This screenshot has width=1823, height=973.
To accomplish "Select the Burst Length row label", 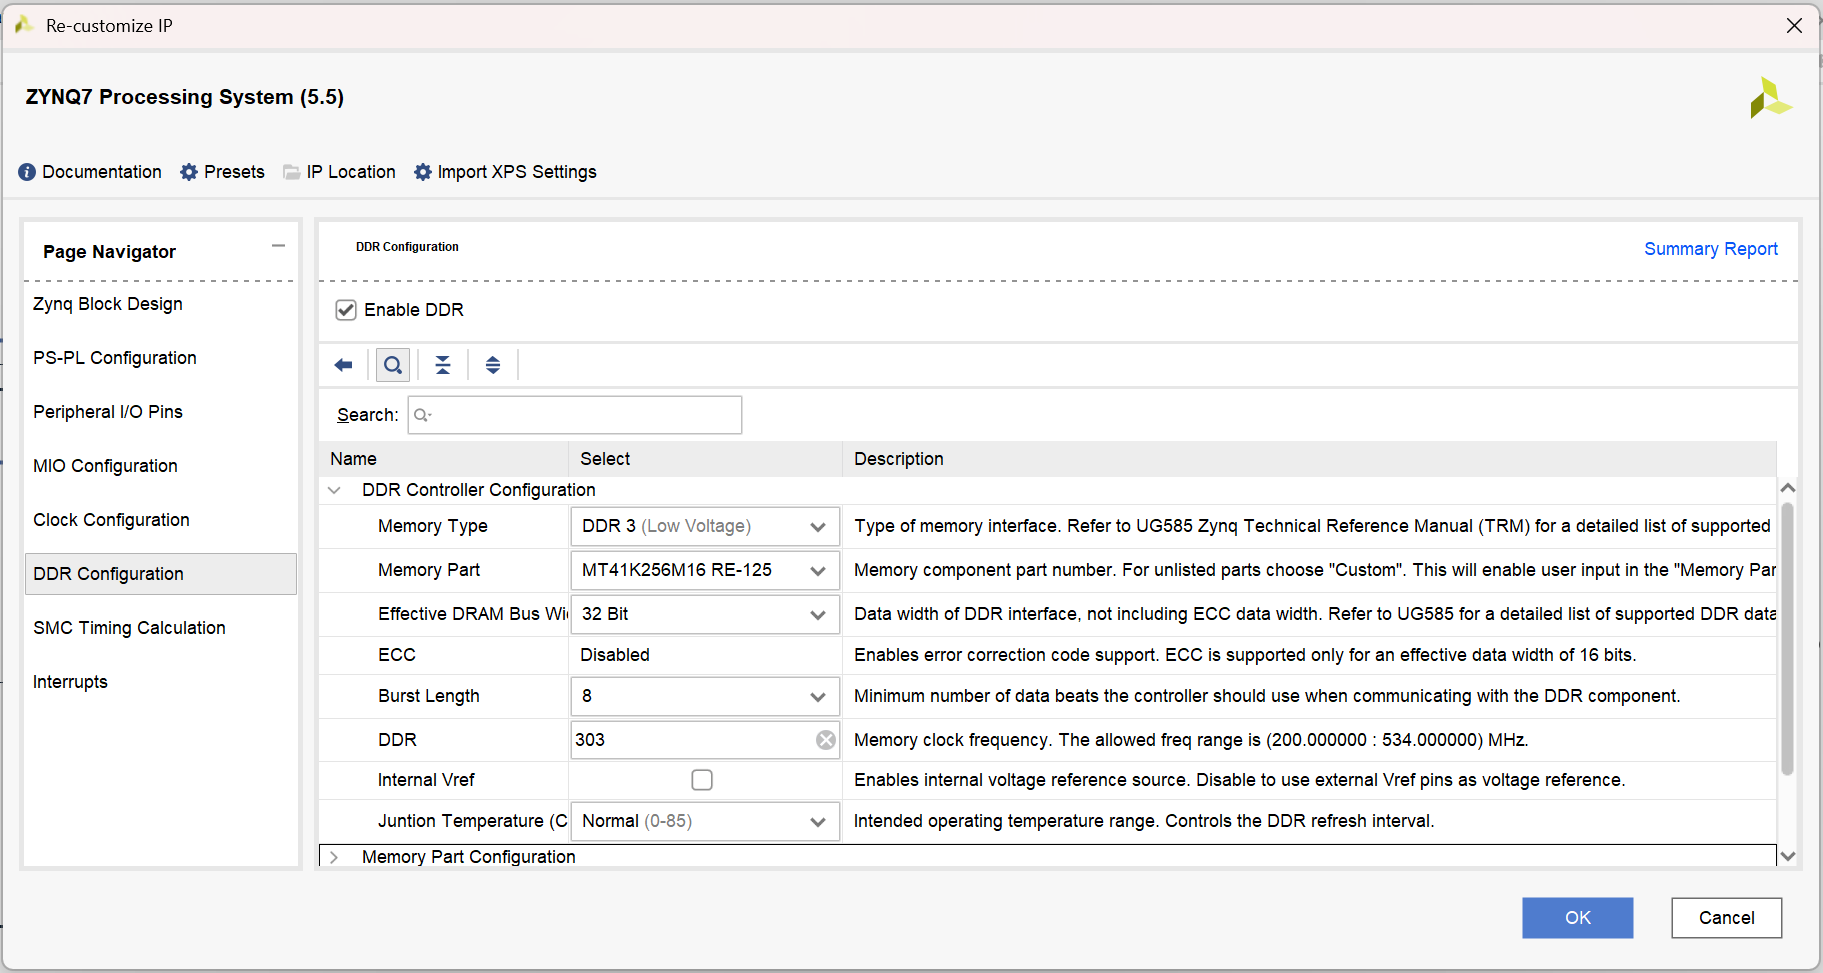I will click(429, 696).
